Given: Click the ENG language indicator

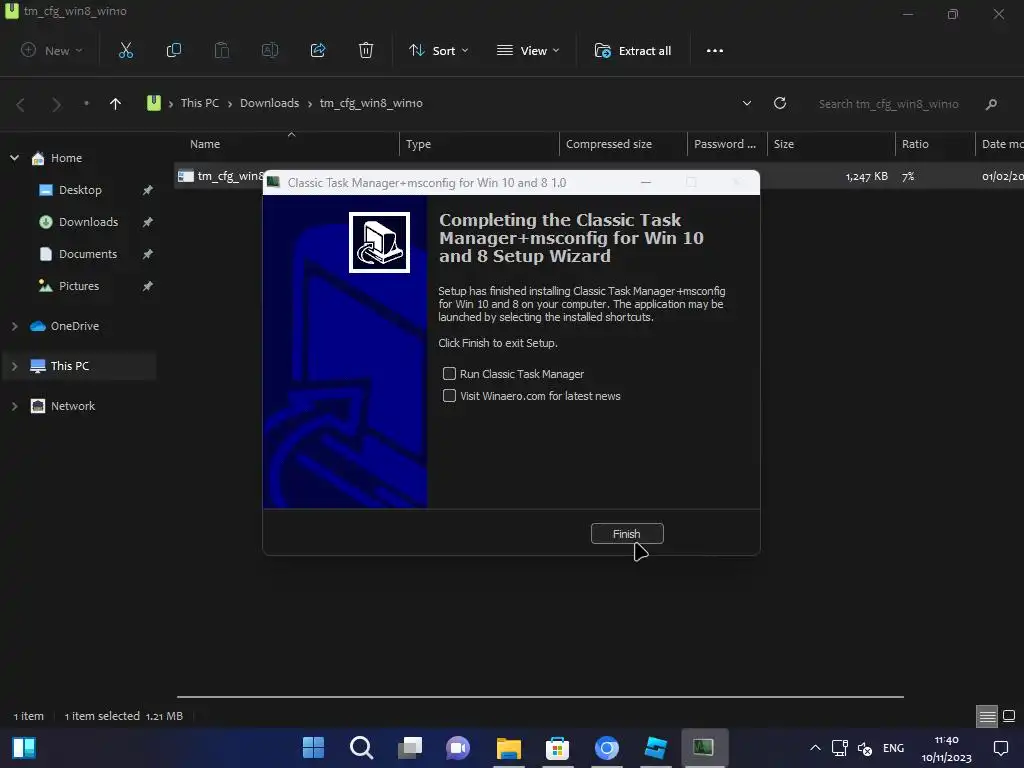Looking at the screenshot, I should click(x=893, y=748).
